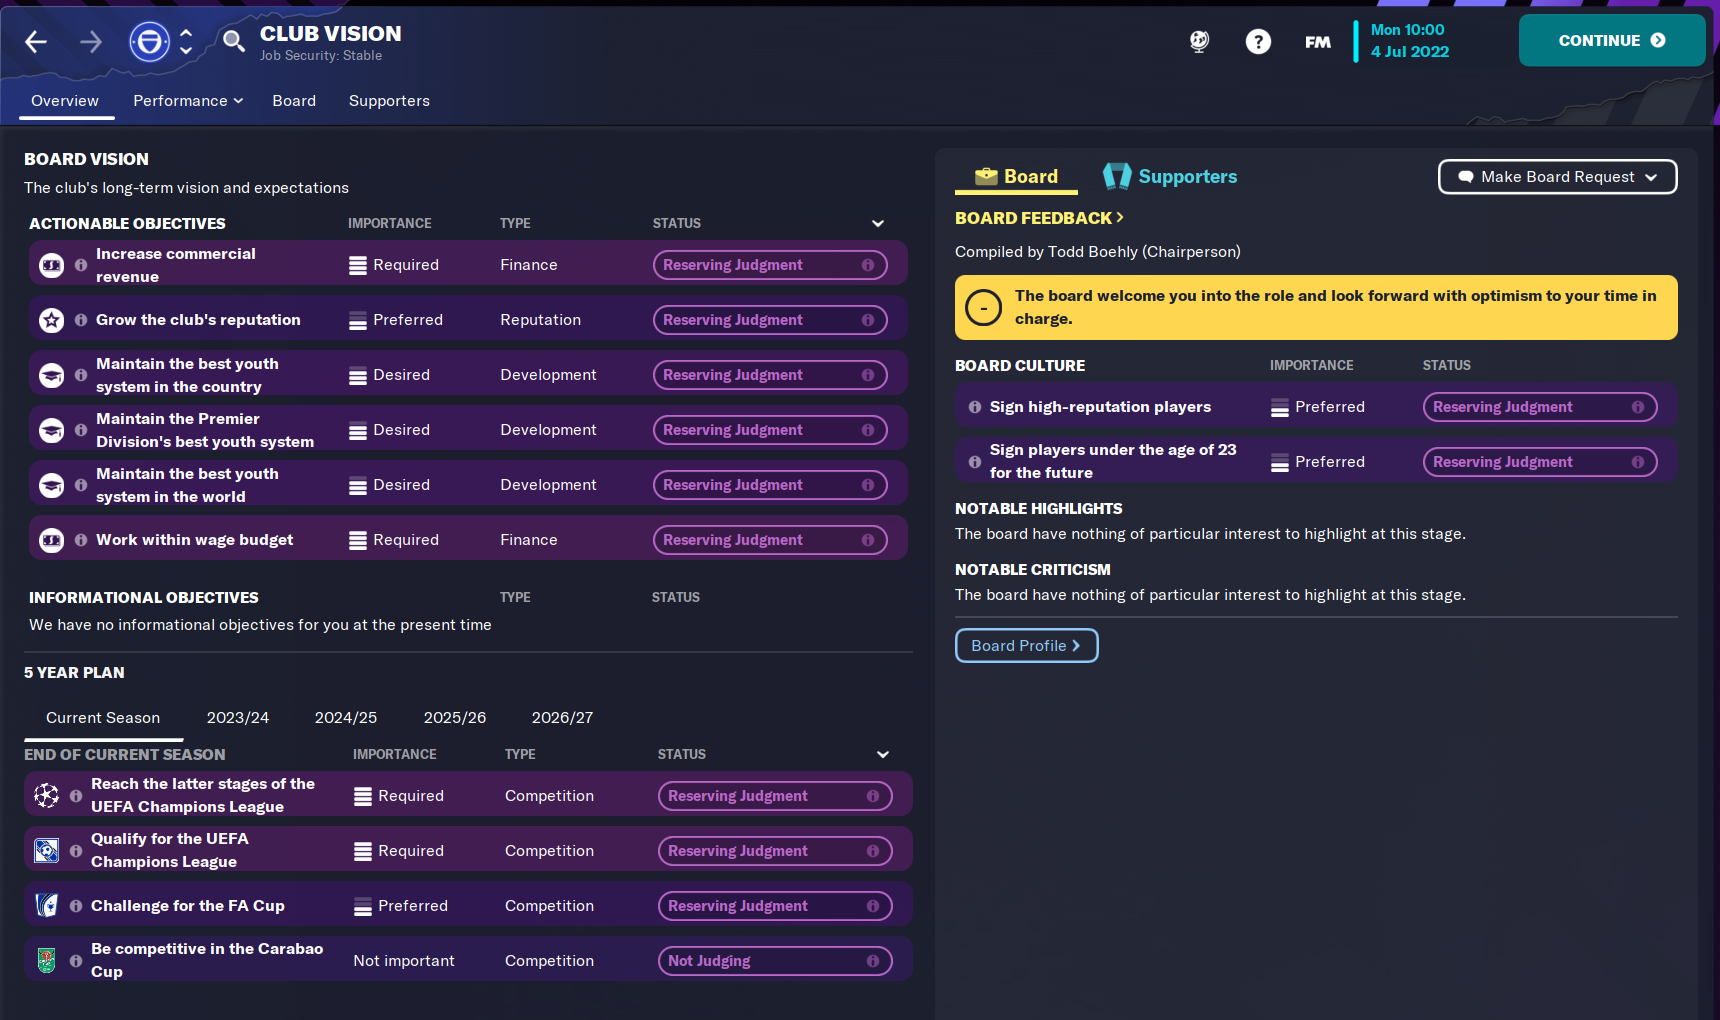Open the FM menu
This screenshot has width=1720, height=1020.
1318,41
